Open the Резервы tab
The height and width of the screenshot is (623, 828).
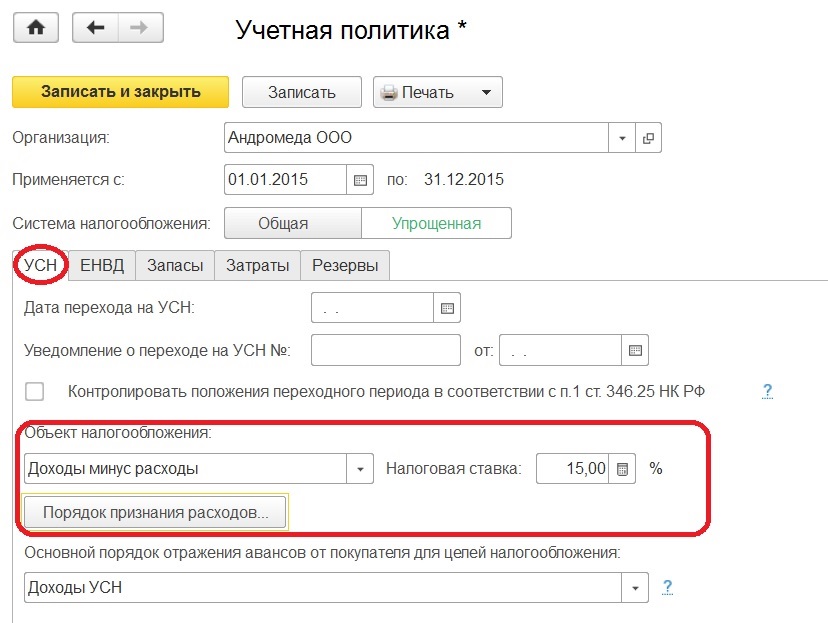coord(345,265)
